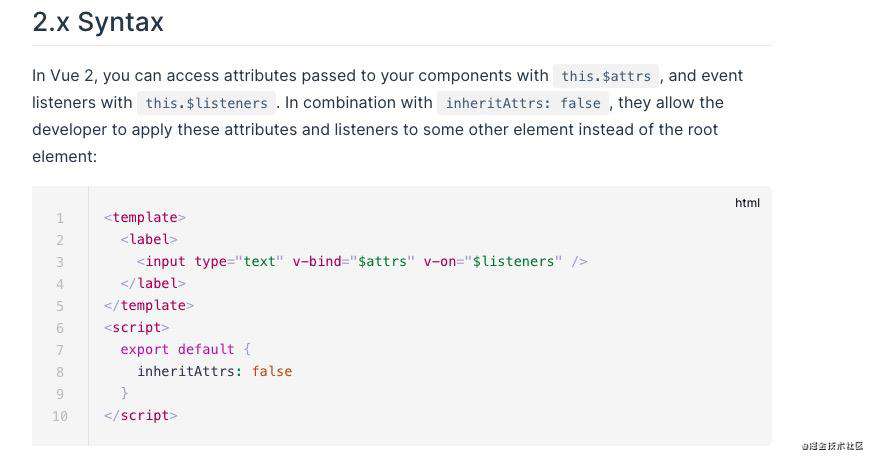This screenshot has width=873, height=459.
Task: Click the v-bind="$attrs" attribute
Action: (354, 261)
